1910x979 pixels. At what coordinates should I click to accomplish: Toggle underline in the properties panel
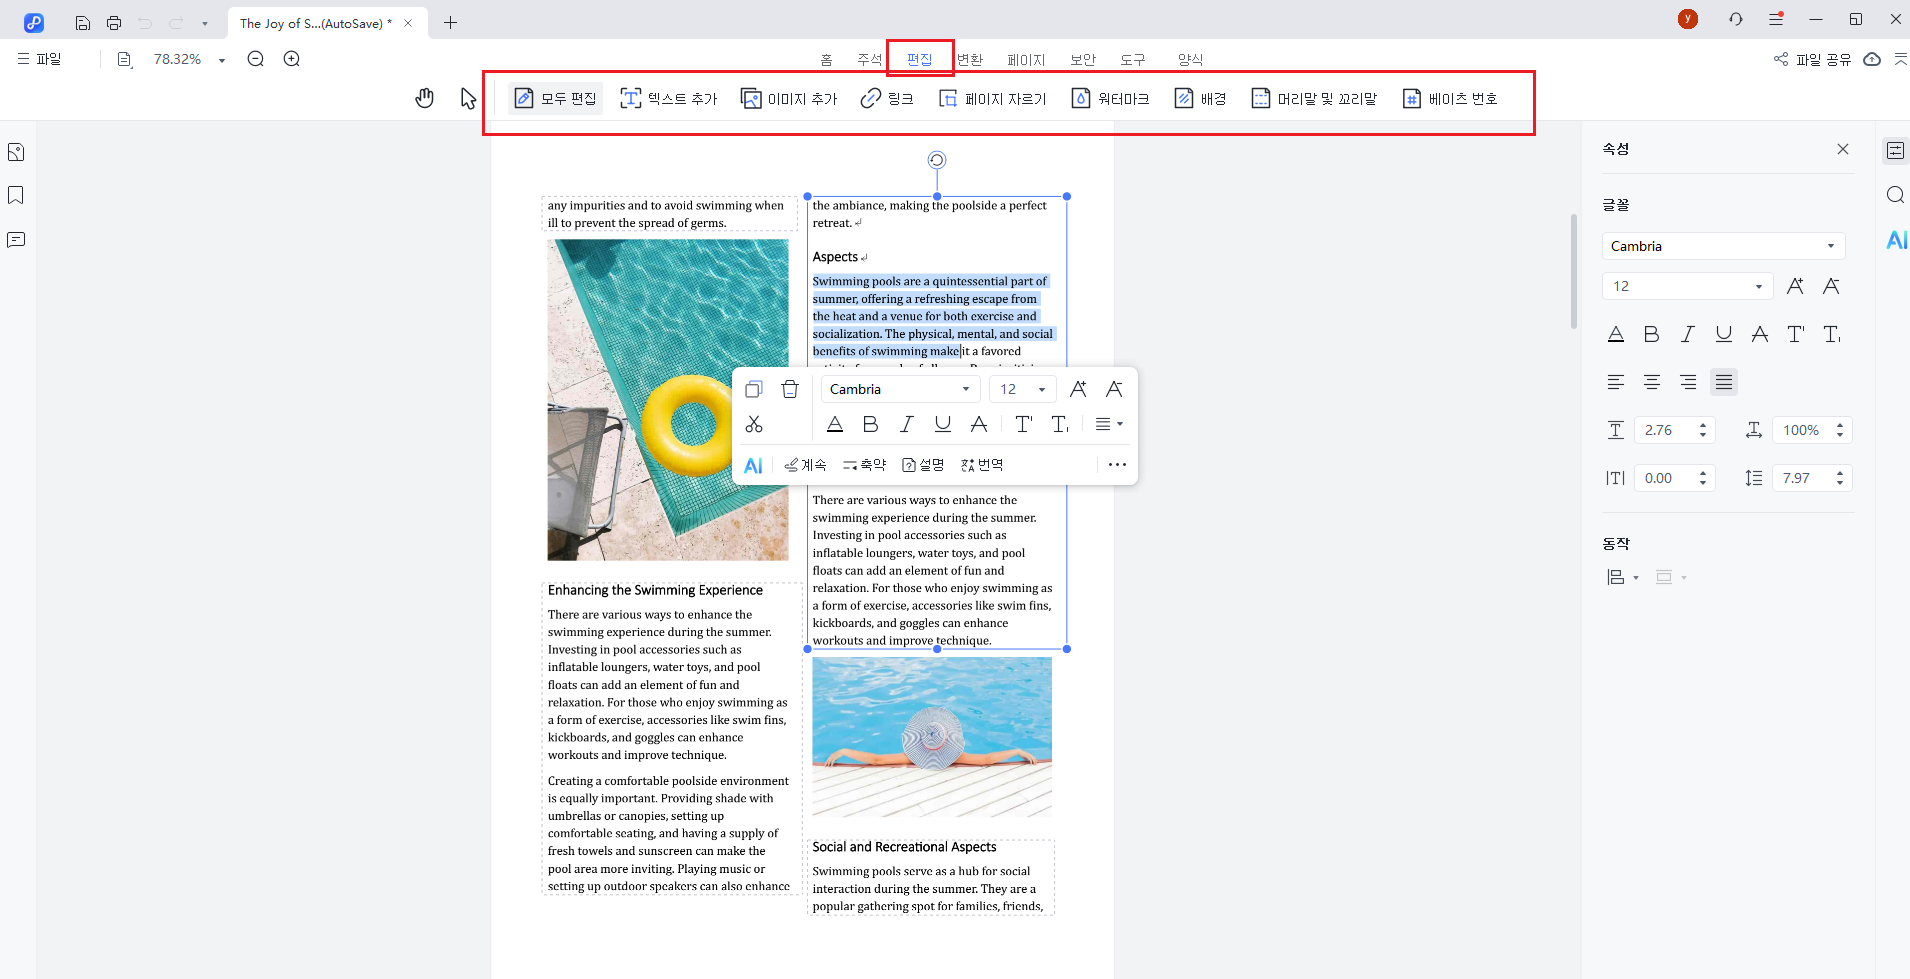point(1723,334)
